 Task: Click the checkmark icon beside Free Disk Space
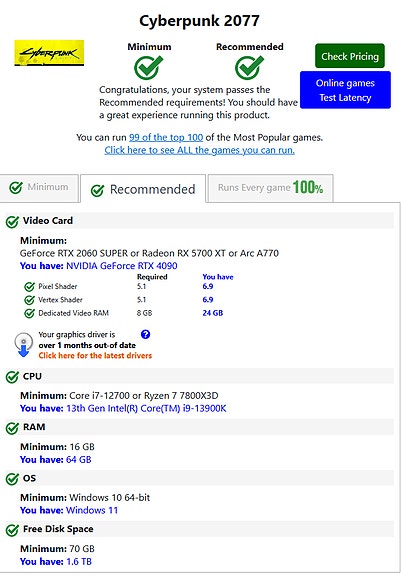click(12, 530)
